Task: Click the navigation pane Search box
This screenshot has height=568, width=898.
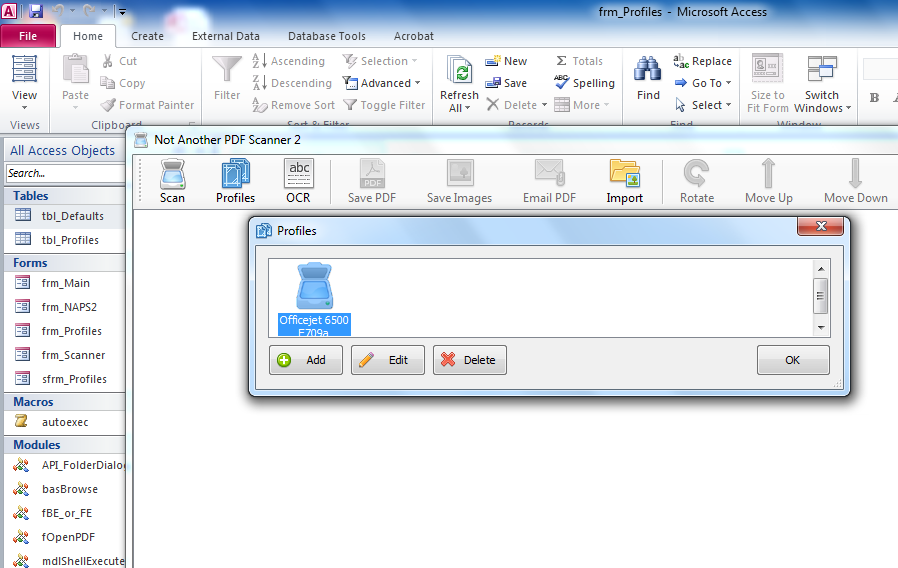Action: point(65,173)
